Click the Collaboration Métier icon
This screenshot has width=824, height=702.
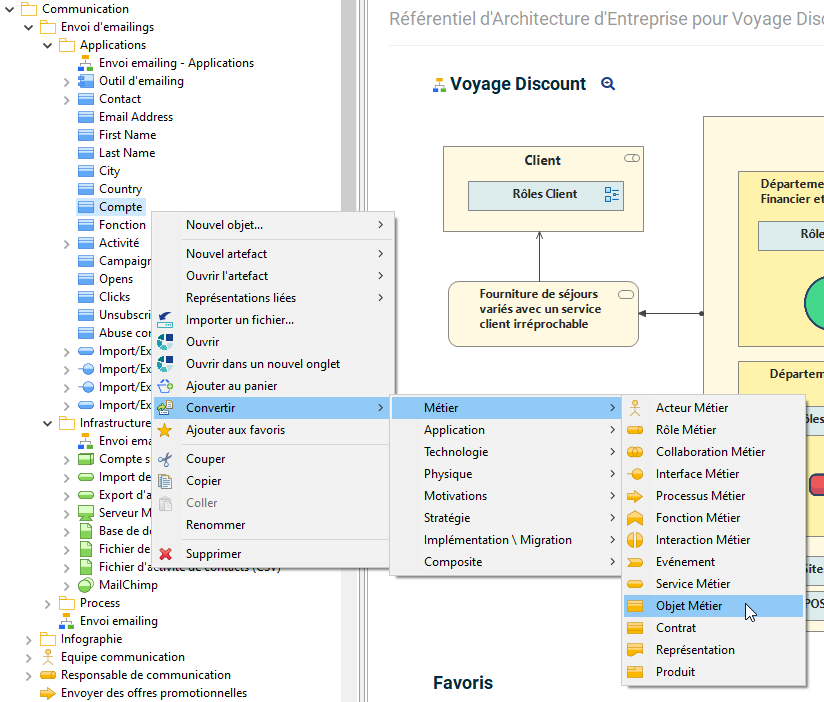[635, 452]
